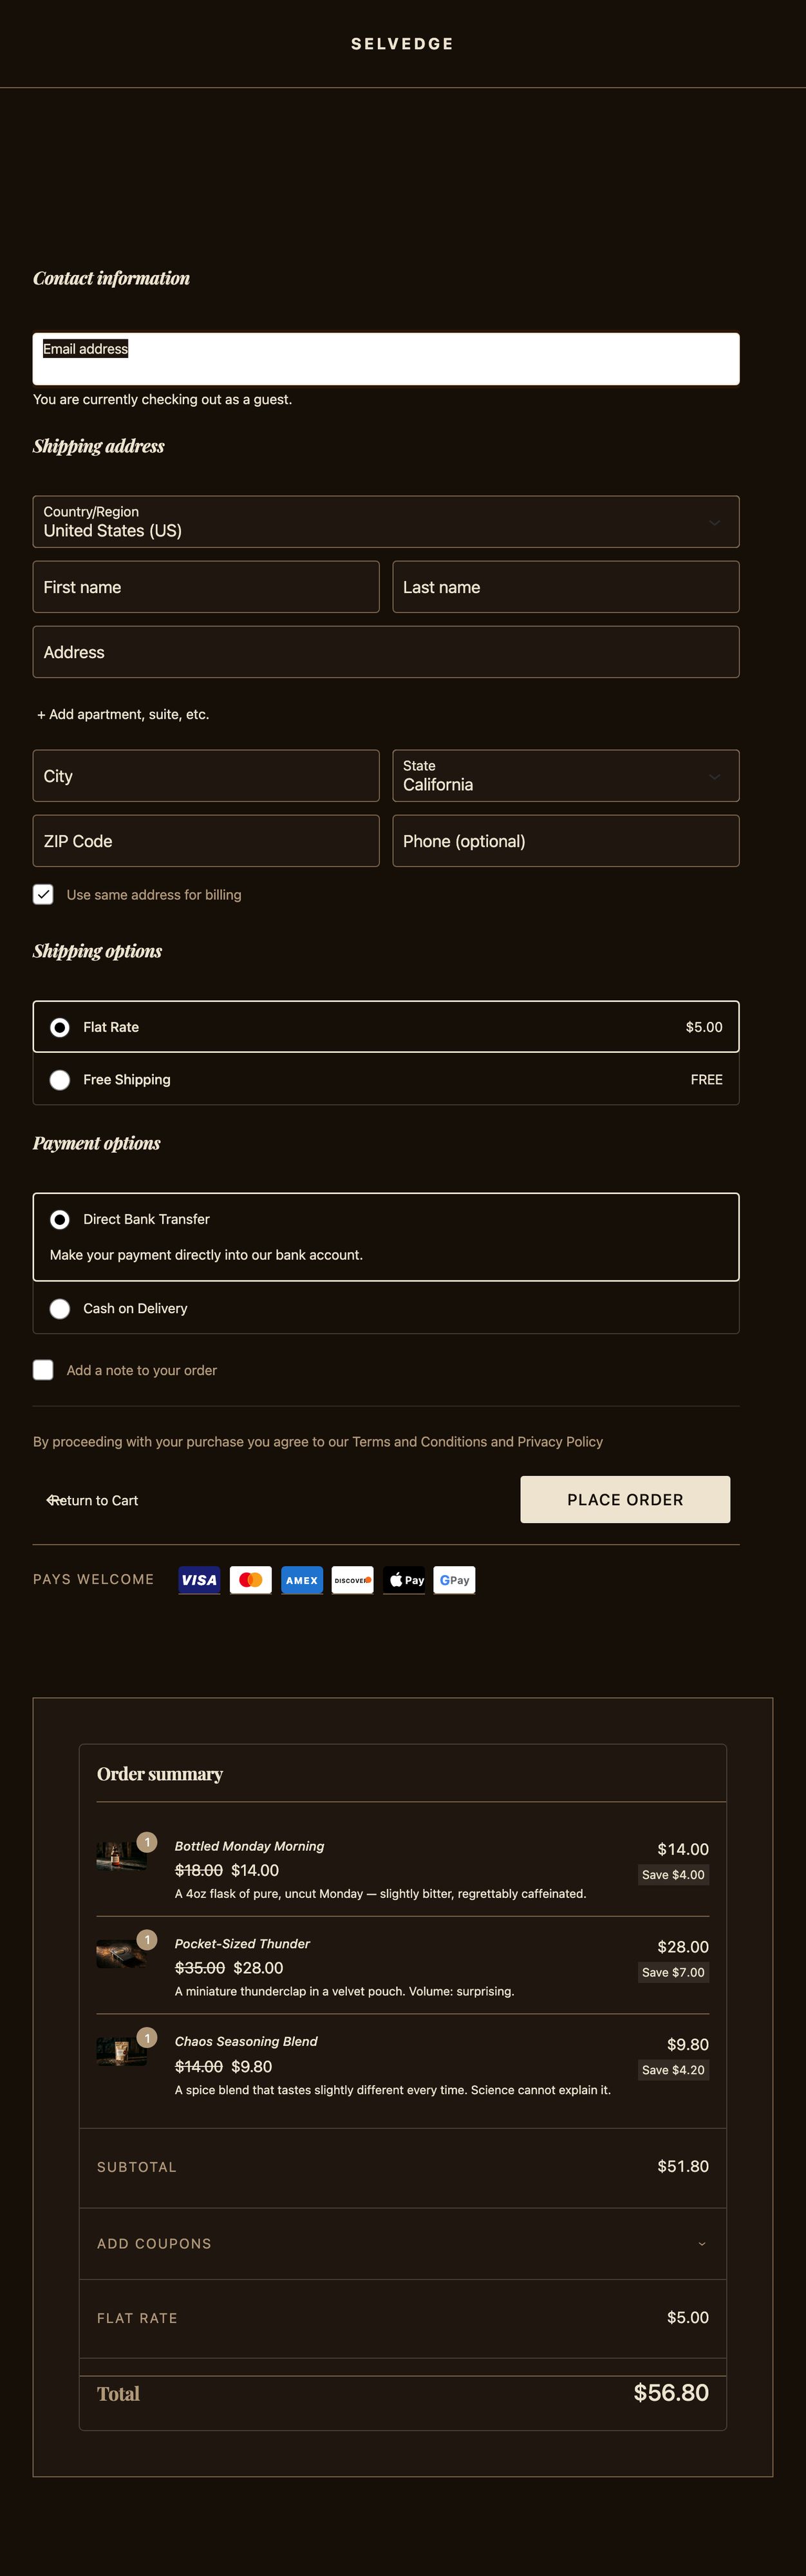Image resolution: width=806 pixels, height=2576 pixels.
Task: Click the Google Pay icon
Action: (454, 1579)
